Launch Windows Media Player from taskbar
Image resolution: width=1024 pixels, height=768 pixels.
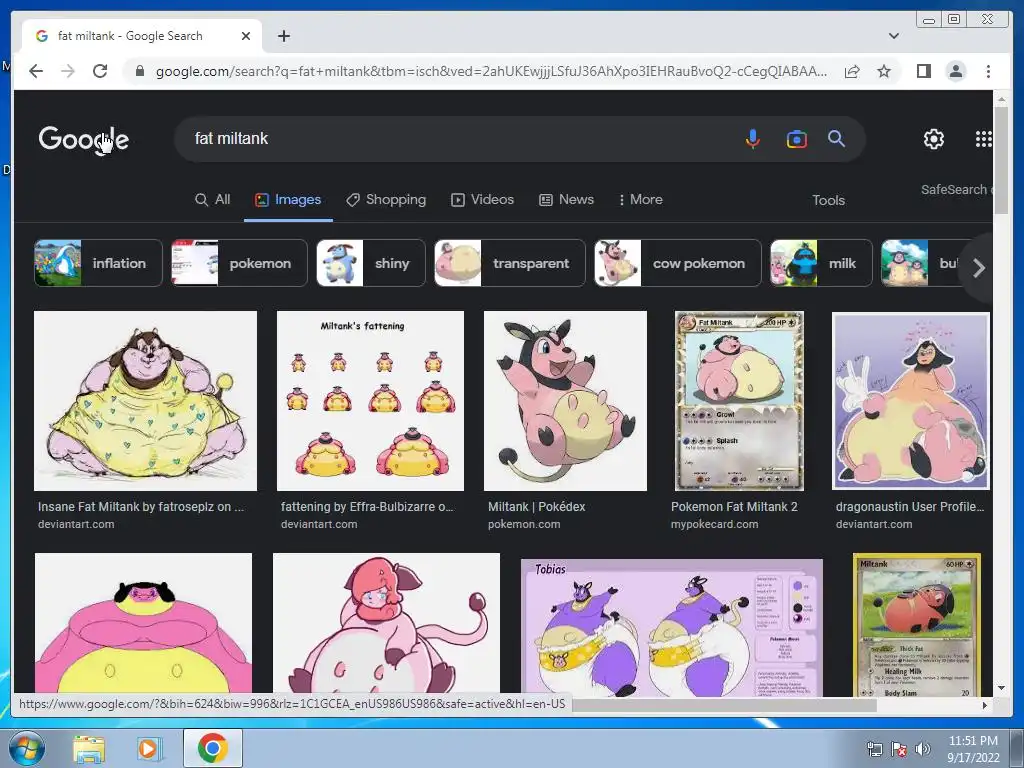148,748
